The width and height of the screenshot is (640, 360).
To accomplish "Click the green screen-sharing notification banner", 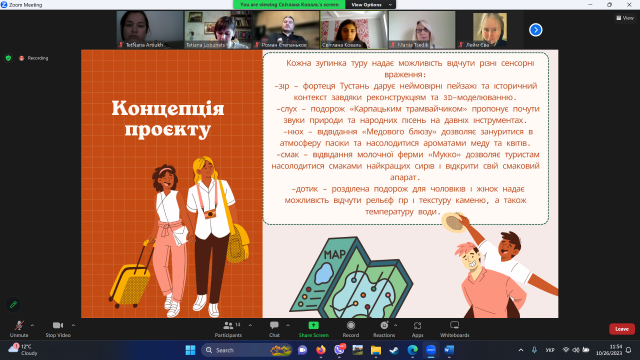I will click(289, 4).
